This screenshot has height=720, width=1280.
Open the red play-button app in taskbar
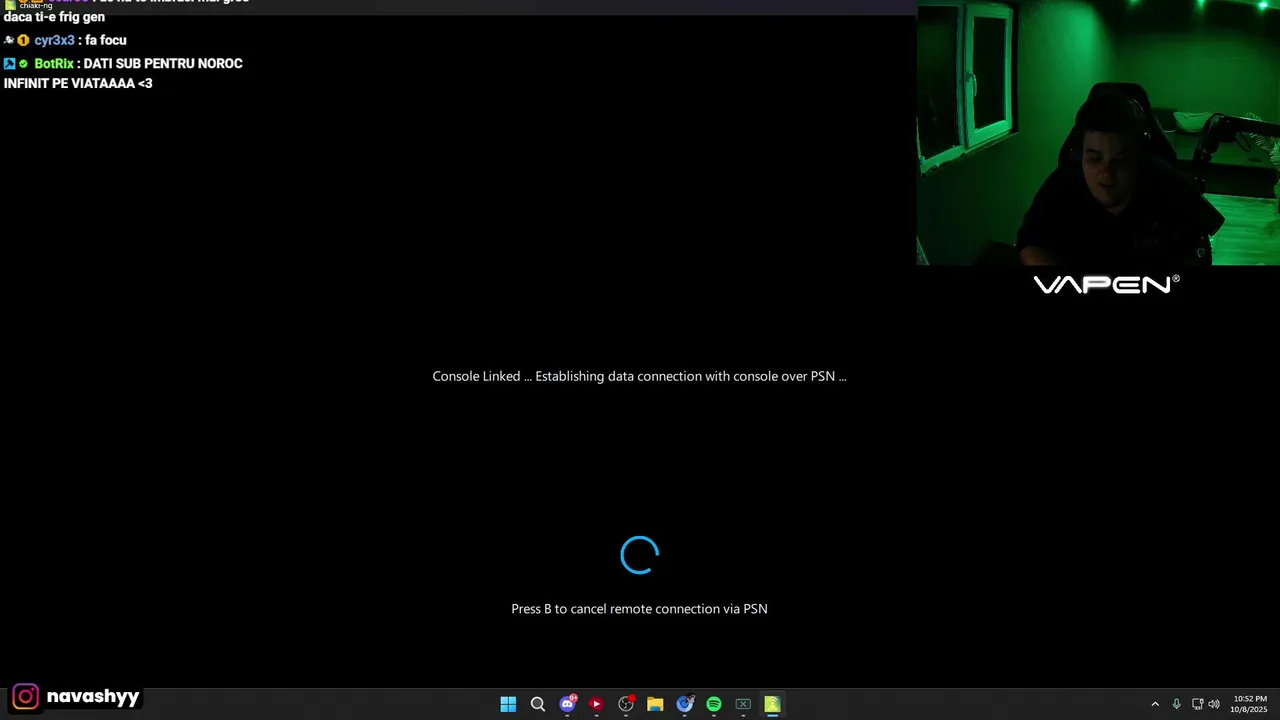click(596, 704)
